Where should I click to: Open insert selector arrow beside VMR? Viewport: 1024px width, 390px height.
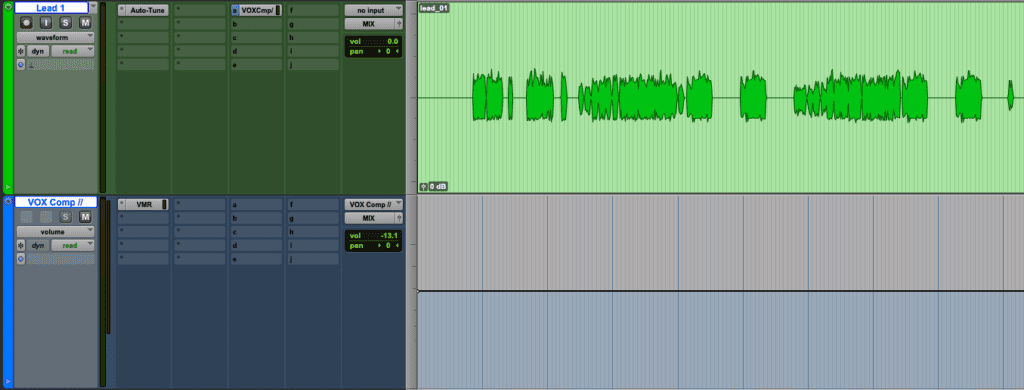click(121, 204)
